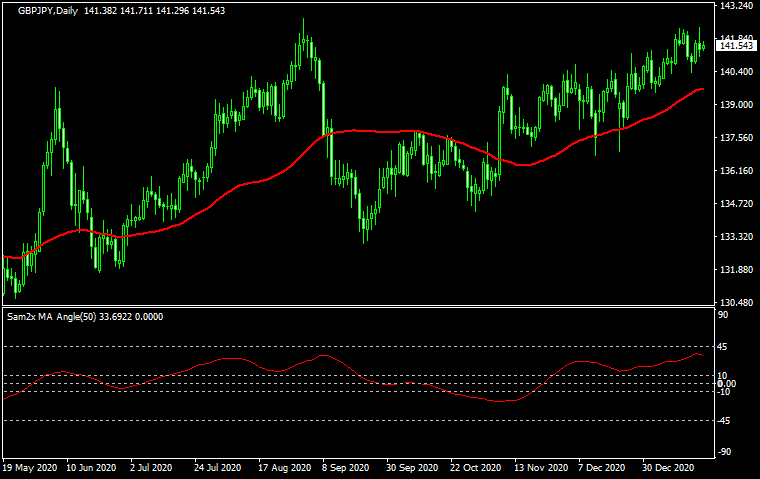Click the 0.00 indicator scale label
Image resolution: width=760 pixels, height=479 pixels.
pos(727,384)
